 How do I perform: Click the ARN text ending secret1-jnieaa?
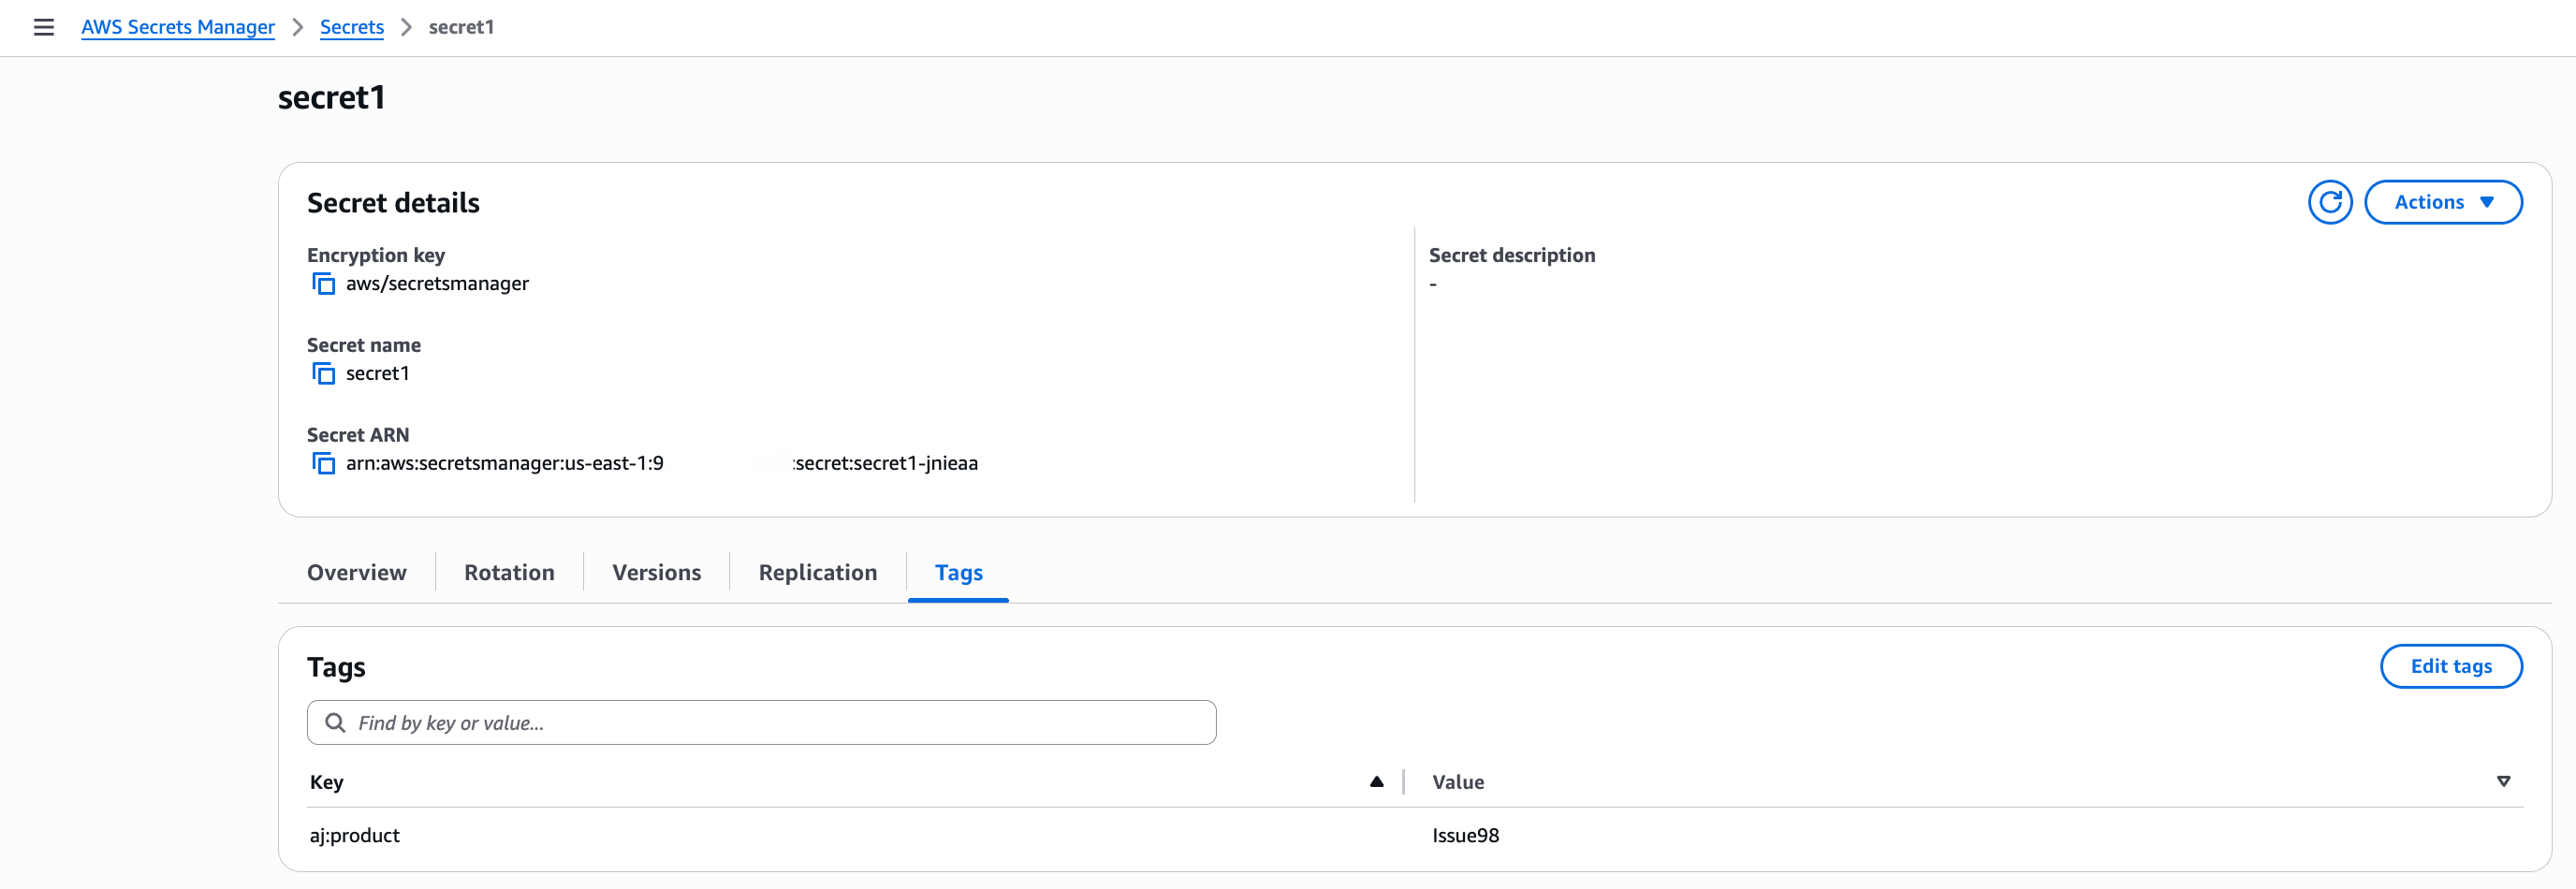point(662,464)
